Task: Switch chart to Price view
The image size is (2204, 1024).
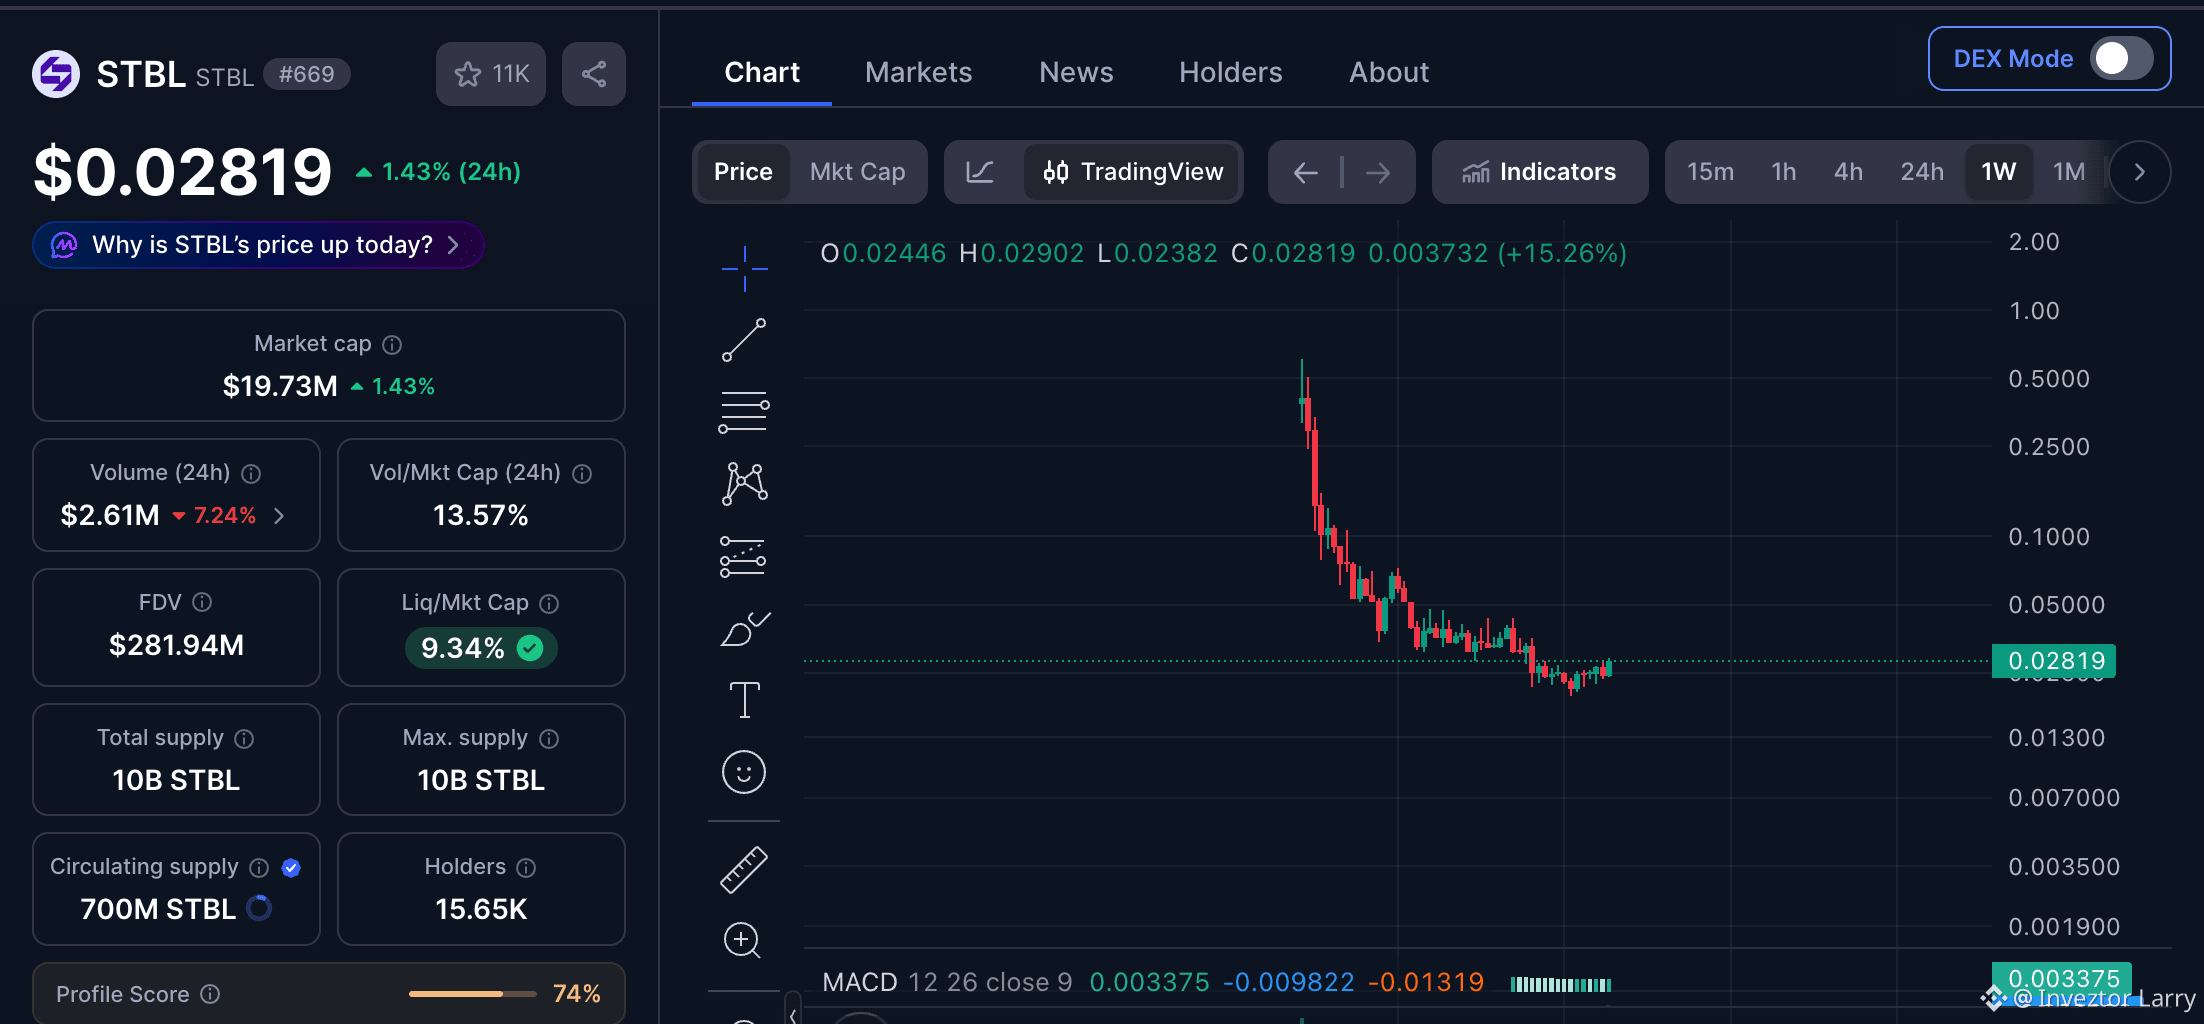Action: [743, 172]
